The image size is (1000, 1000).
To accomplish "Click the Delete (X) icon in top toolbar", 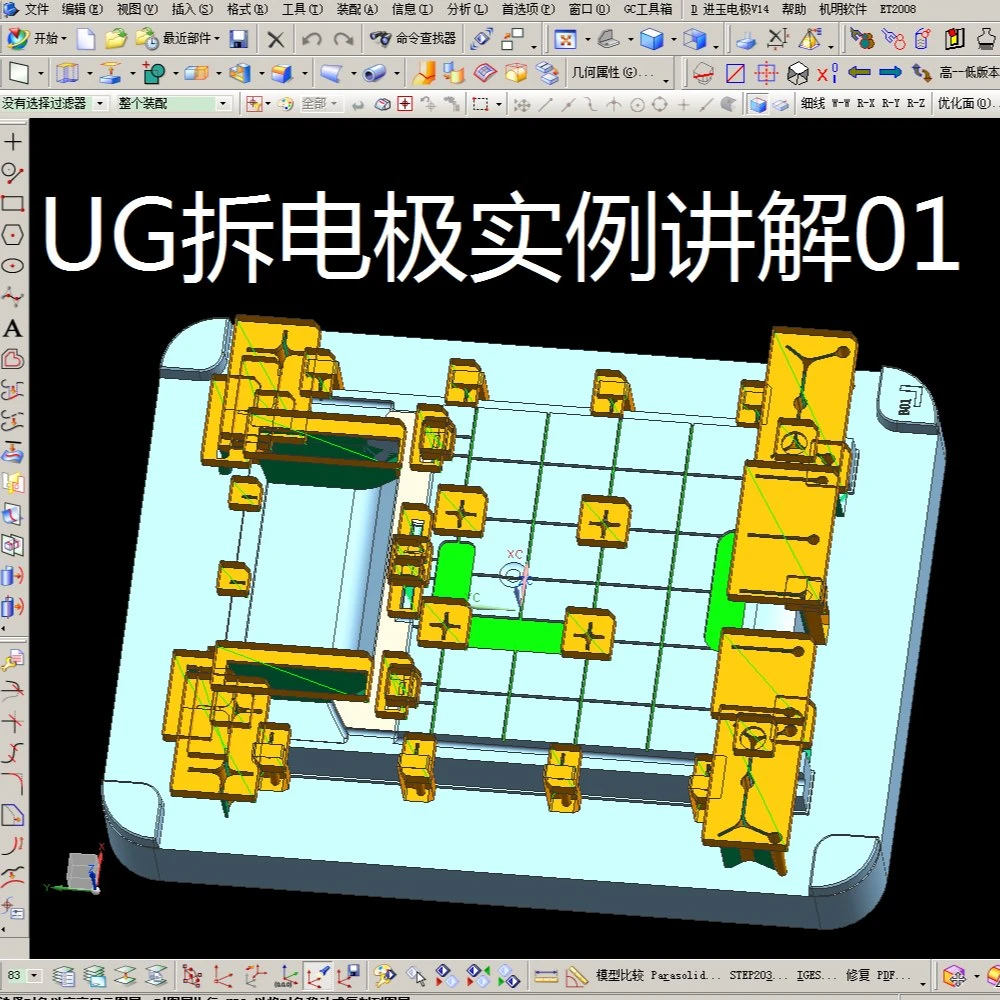I will (x=276, y=39).
